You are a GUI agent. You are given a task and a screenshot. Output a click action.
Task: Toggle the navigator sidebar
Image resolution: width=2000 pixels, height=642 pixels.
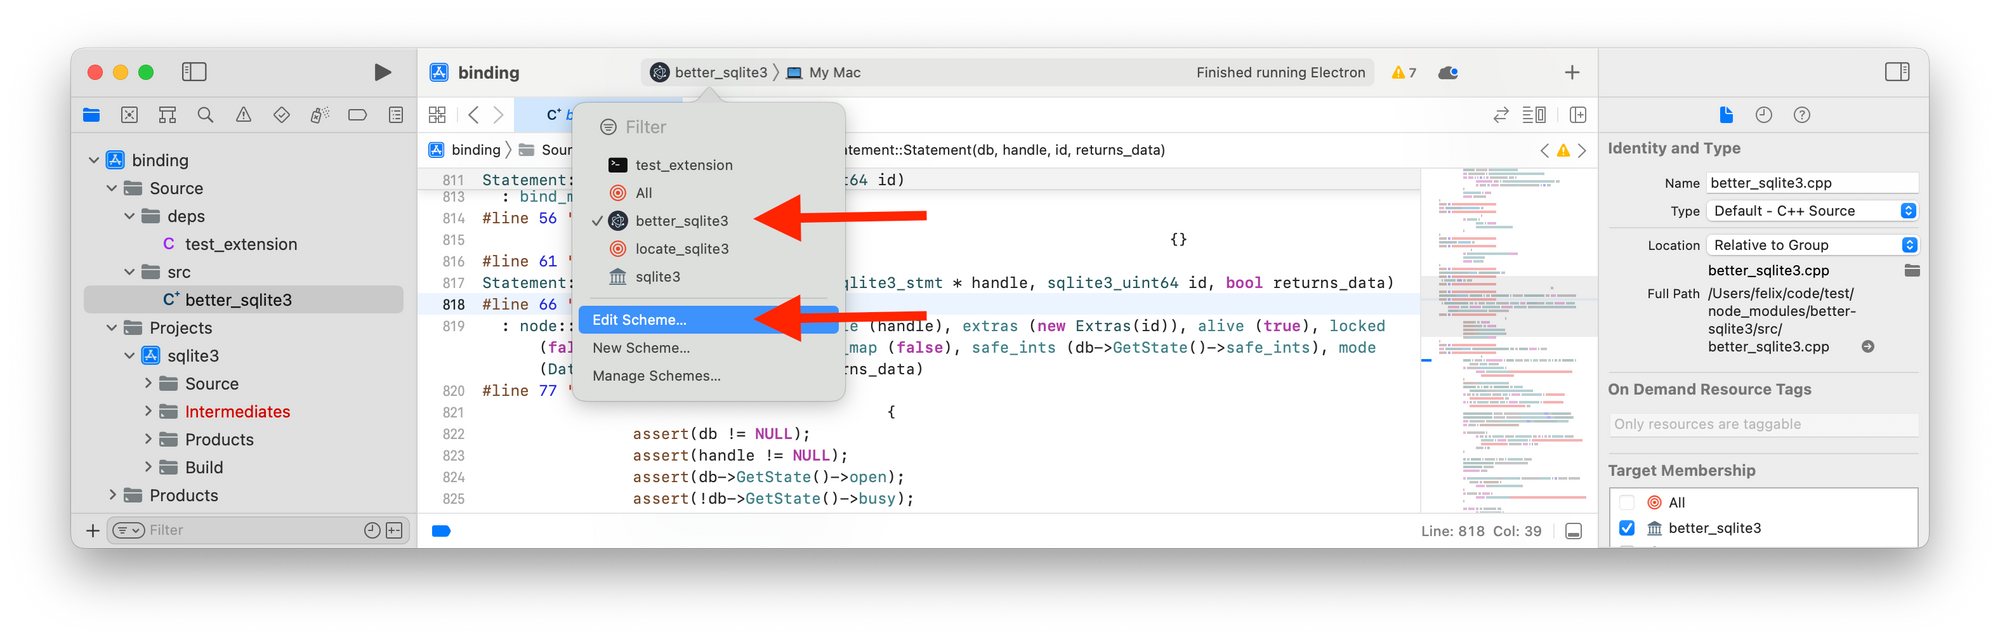click(194, 72)
